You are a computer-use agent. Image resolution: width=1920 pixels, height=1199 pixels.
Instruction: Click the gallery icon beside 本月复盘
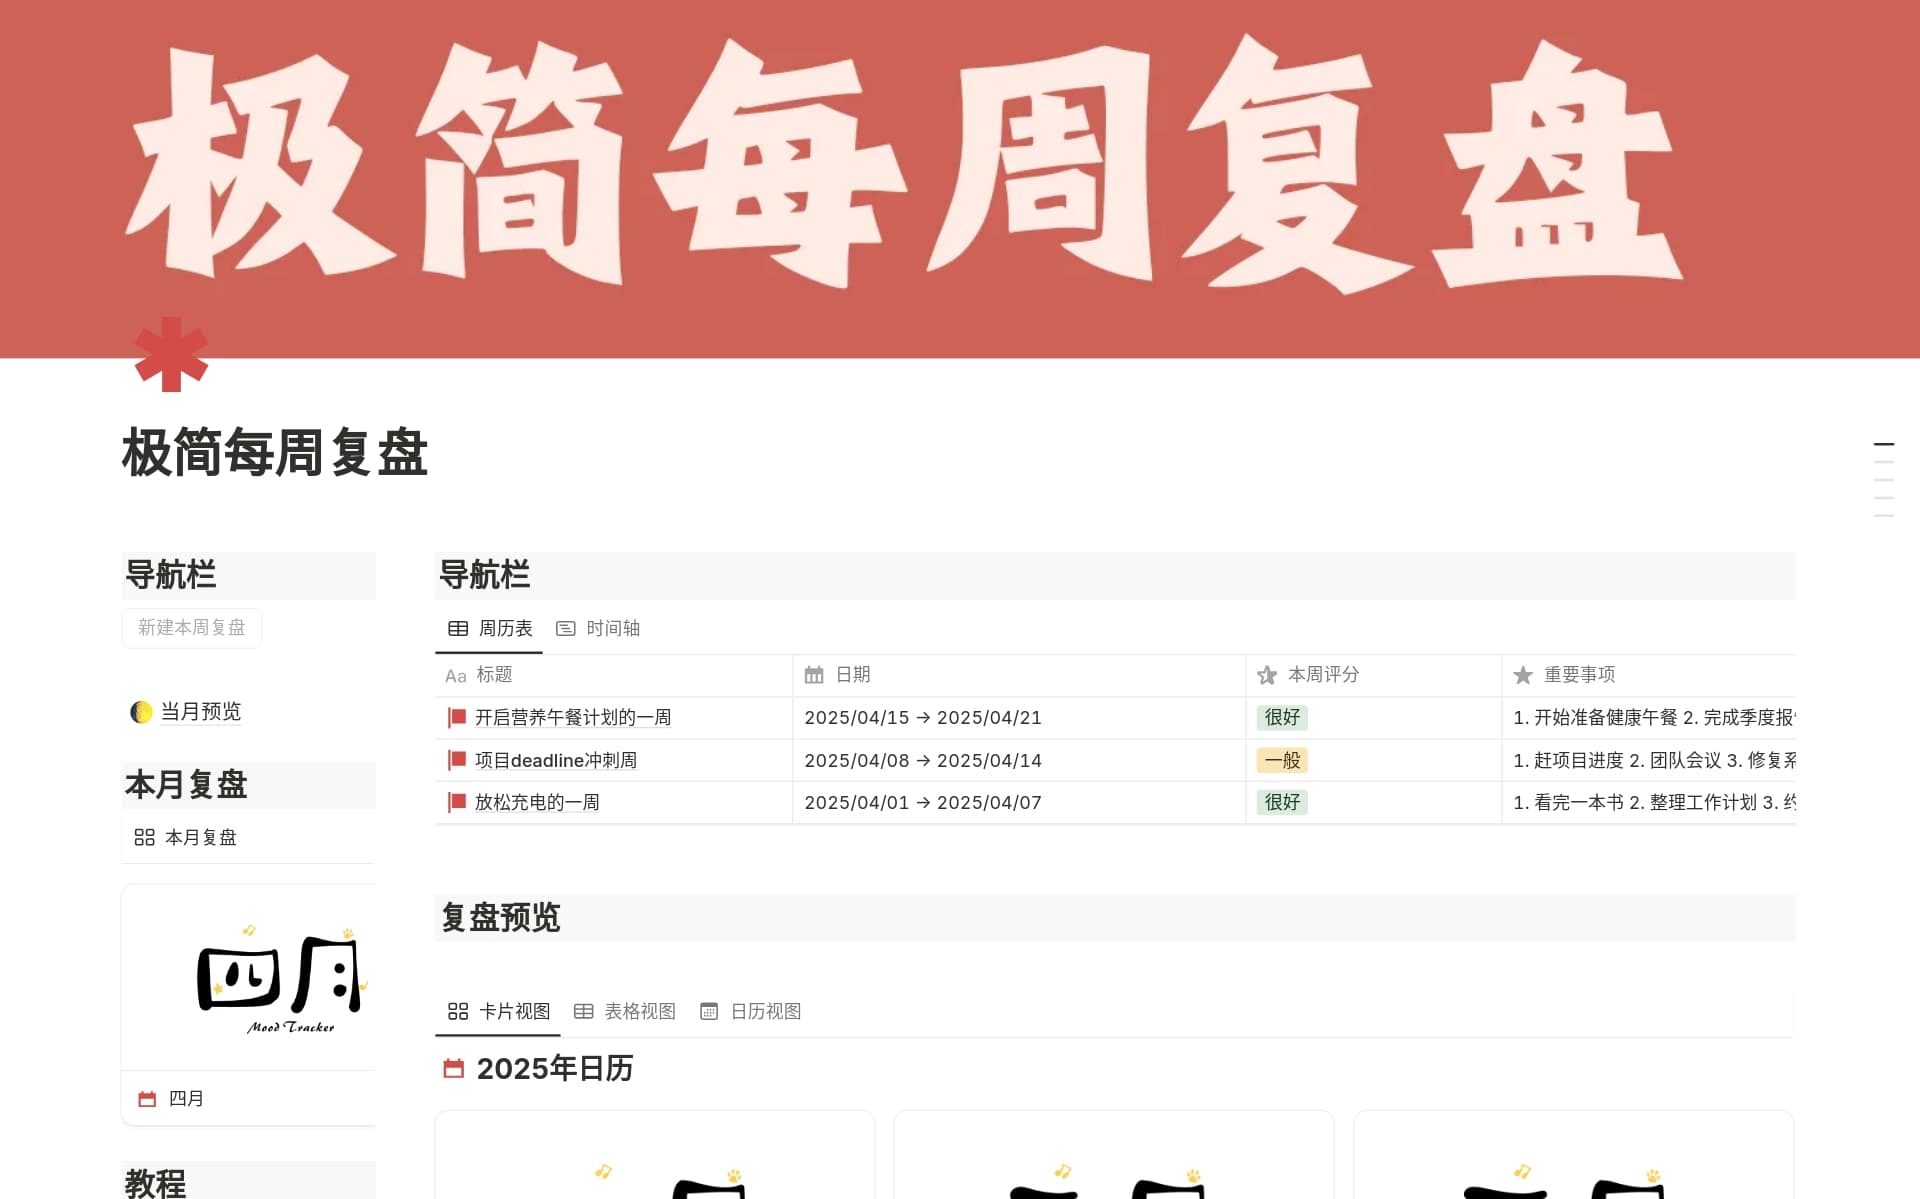[x=144, y=837]
